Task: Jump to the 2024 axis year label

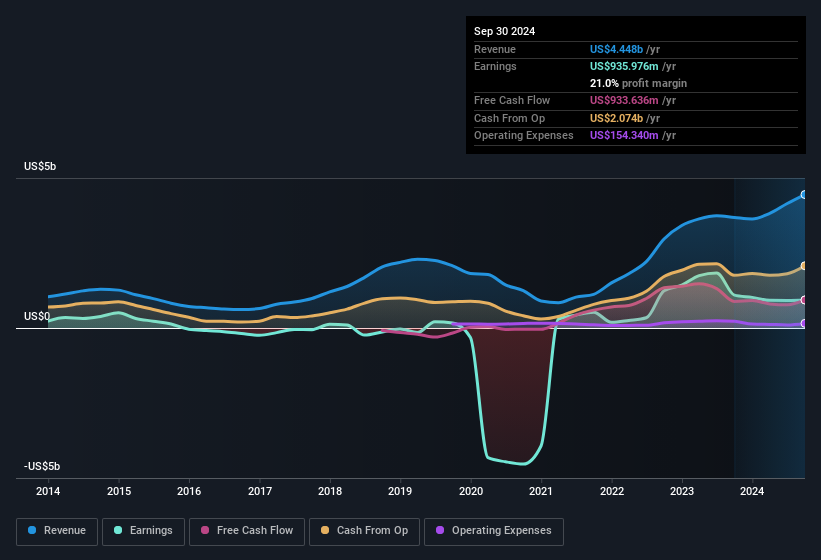Action: point(752,491)
